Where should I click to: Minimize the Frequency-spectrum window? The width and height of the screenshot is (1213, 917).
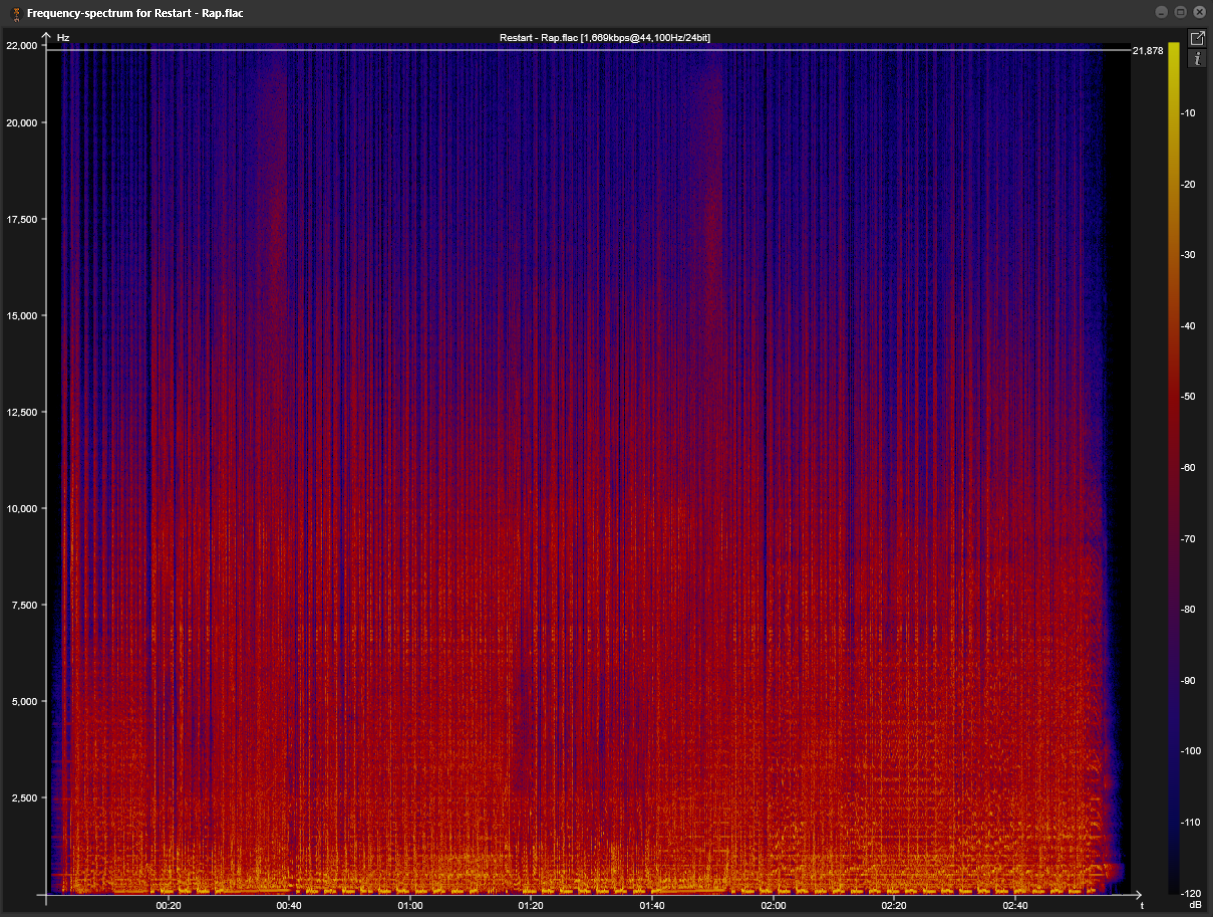coord(1161,12)
